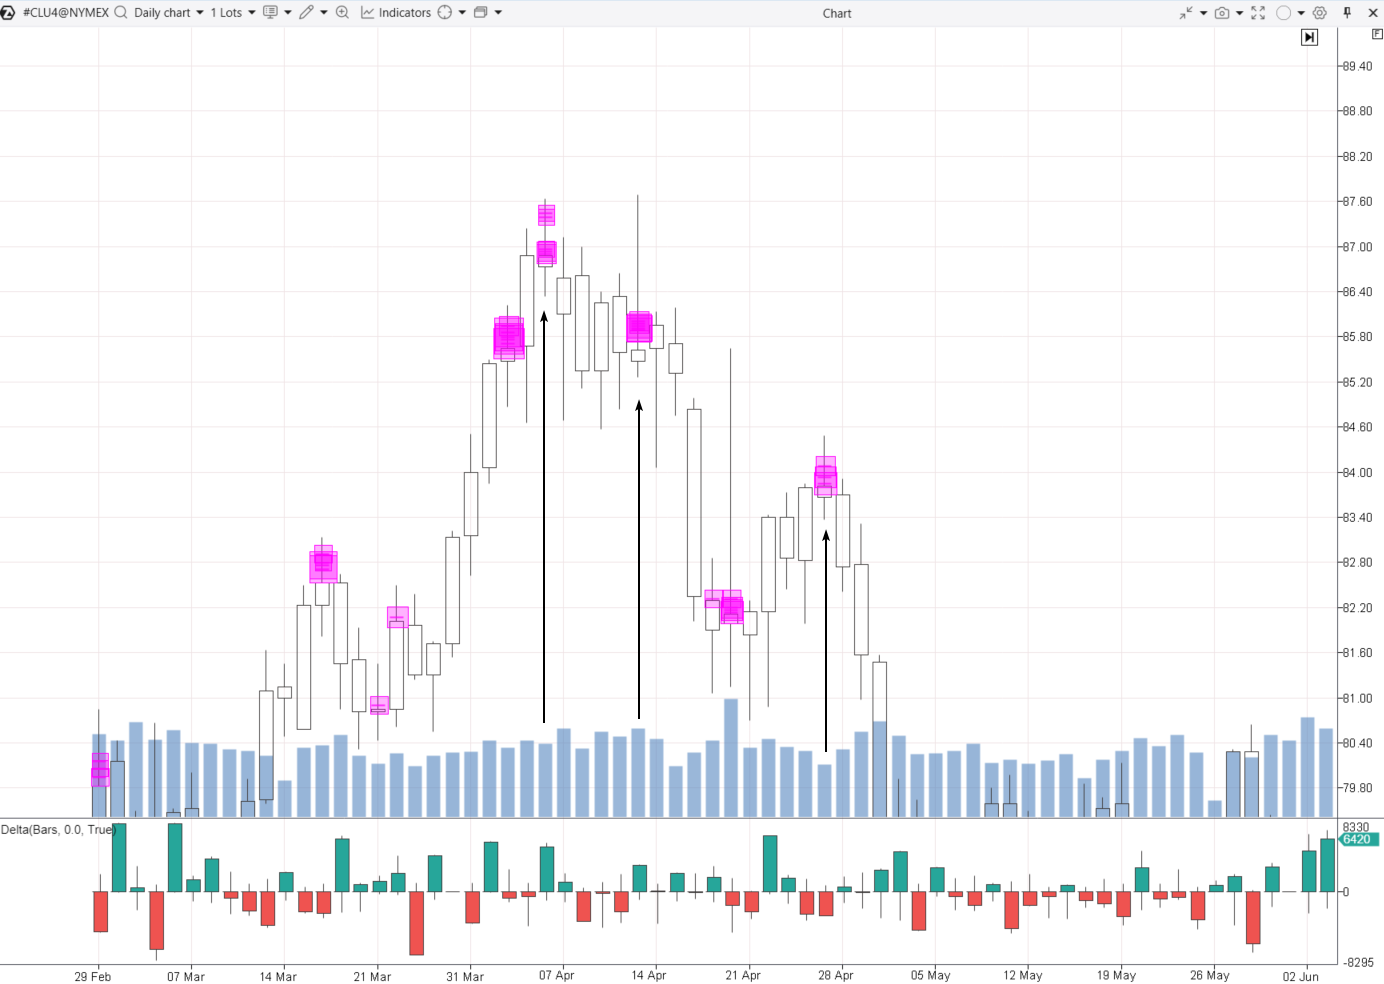Click the window layout icon

point(481,13)
